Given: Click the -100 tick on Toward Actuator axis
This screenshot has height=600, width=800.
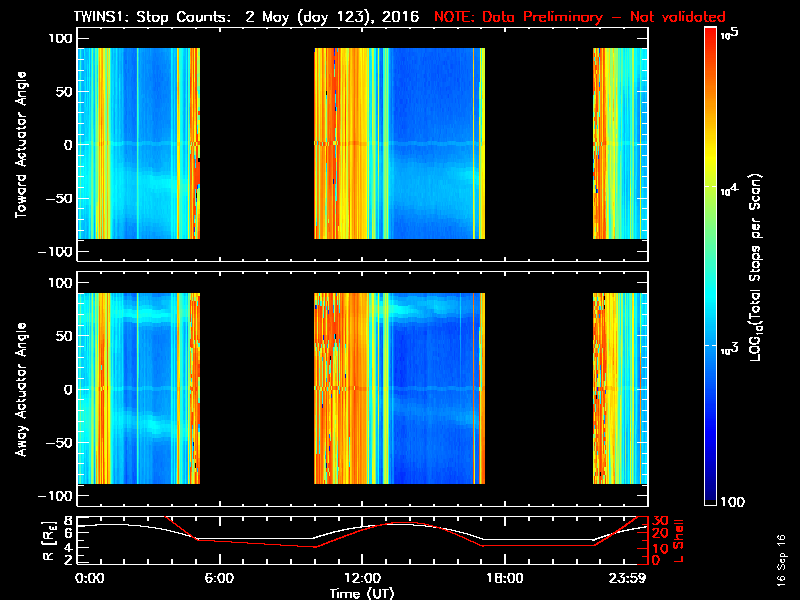Looking at the screenshot, I should tap(56, 252).
